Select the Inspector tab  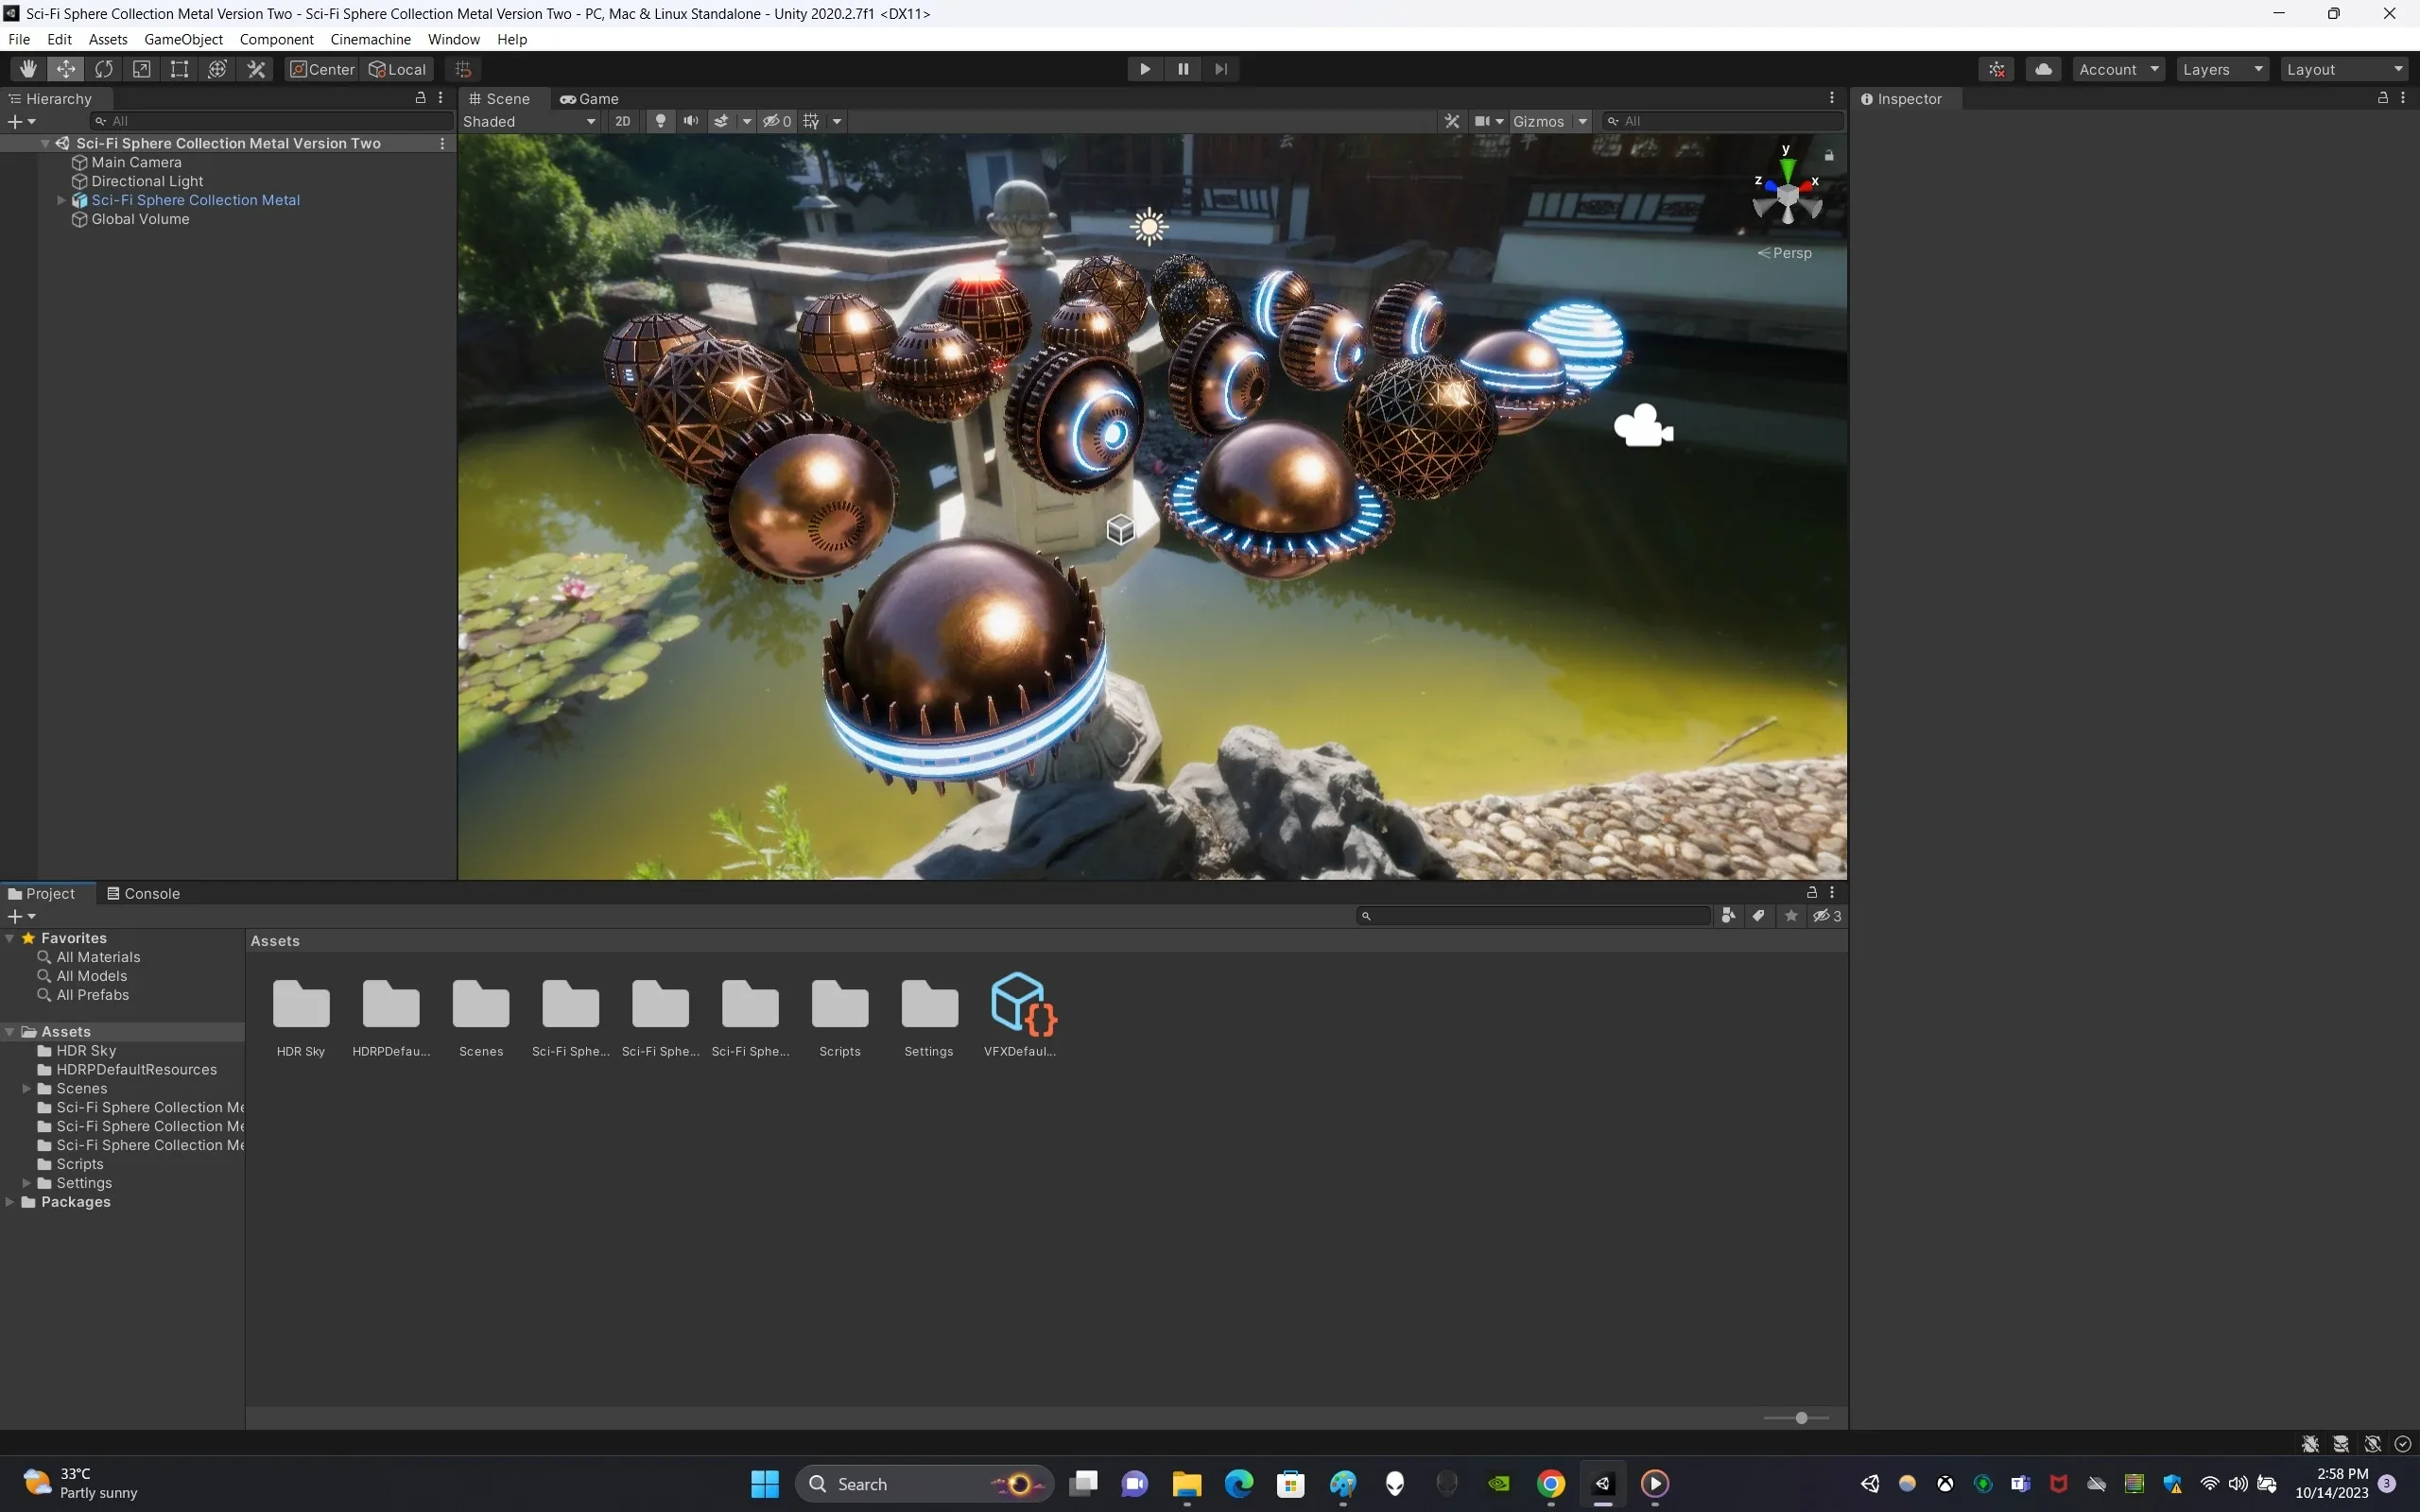[1901, 98]
